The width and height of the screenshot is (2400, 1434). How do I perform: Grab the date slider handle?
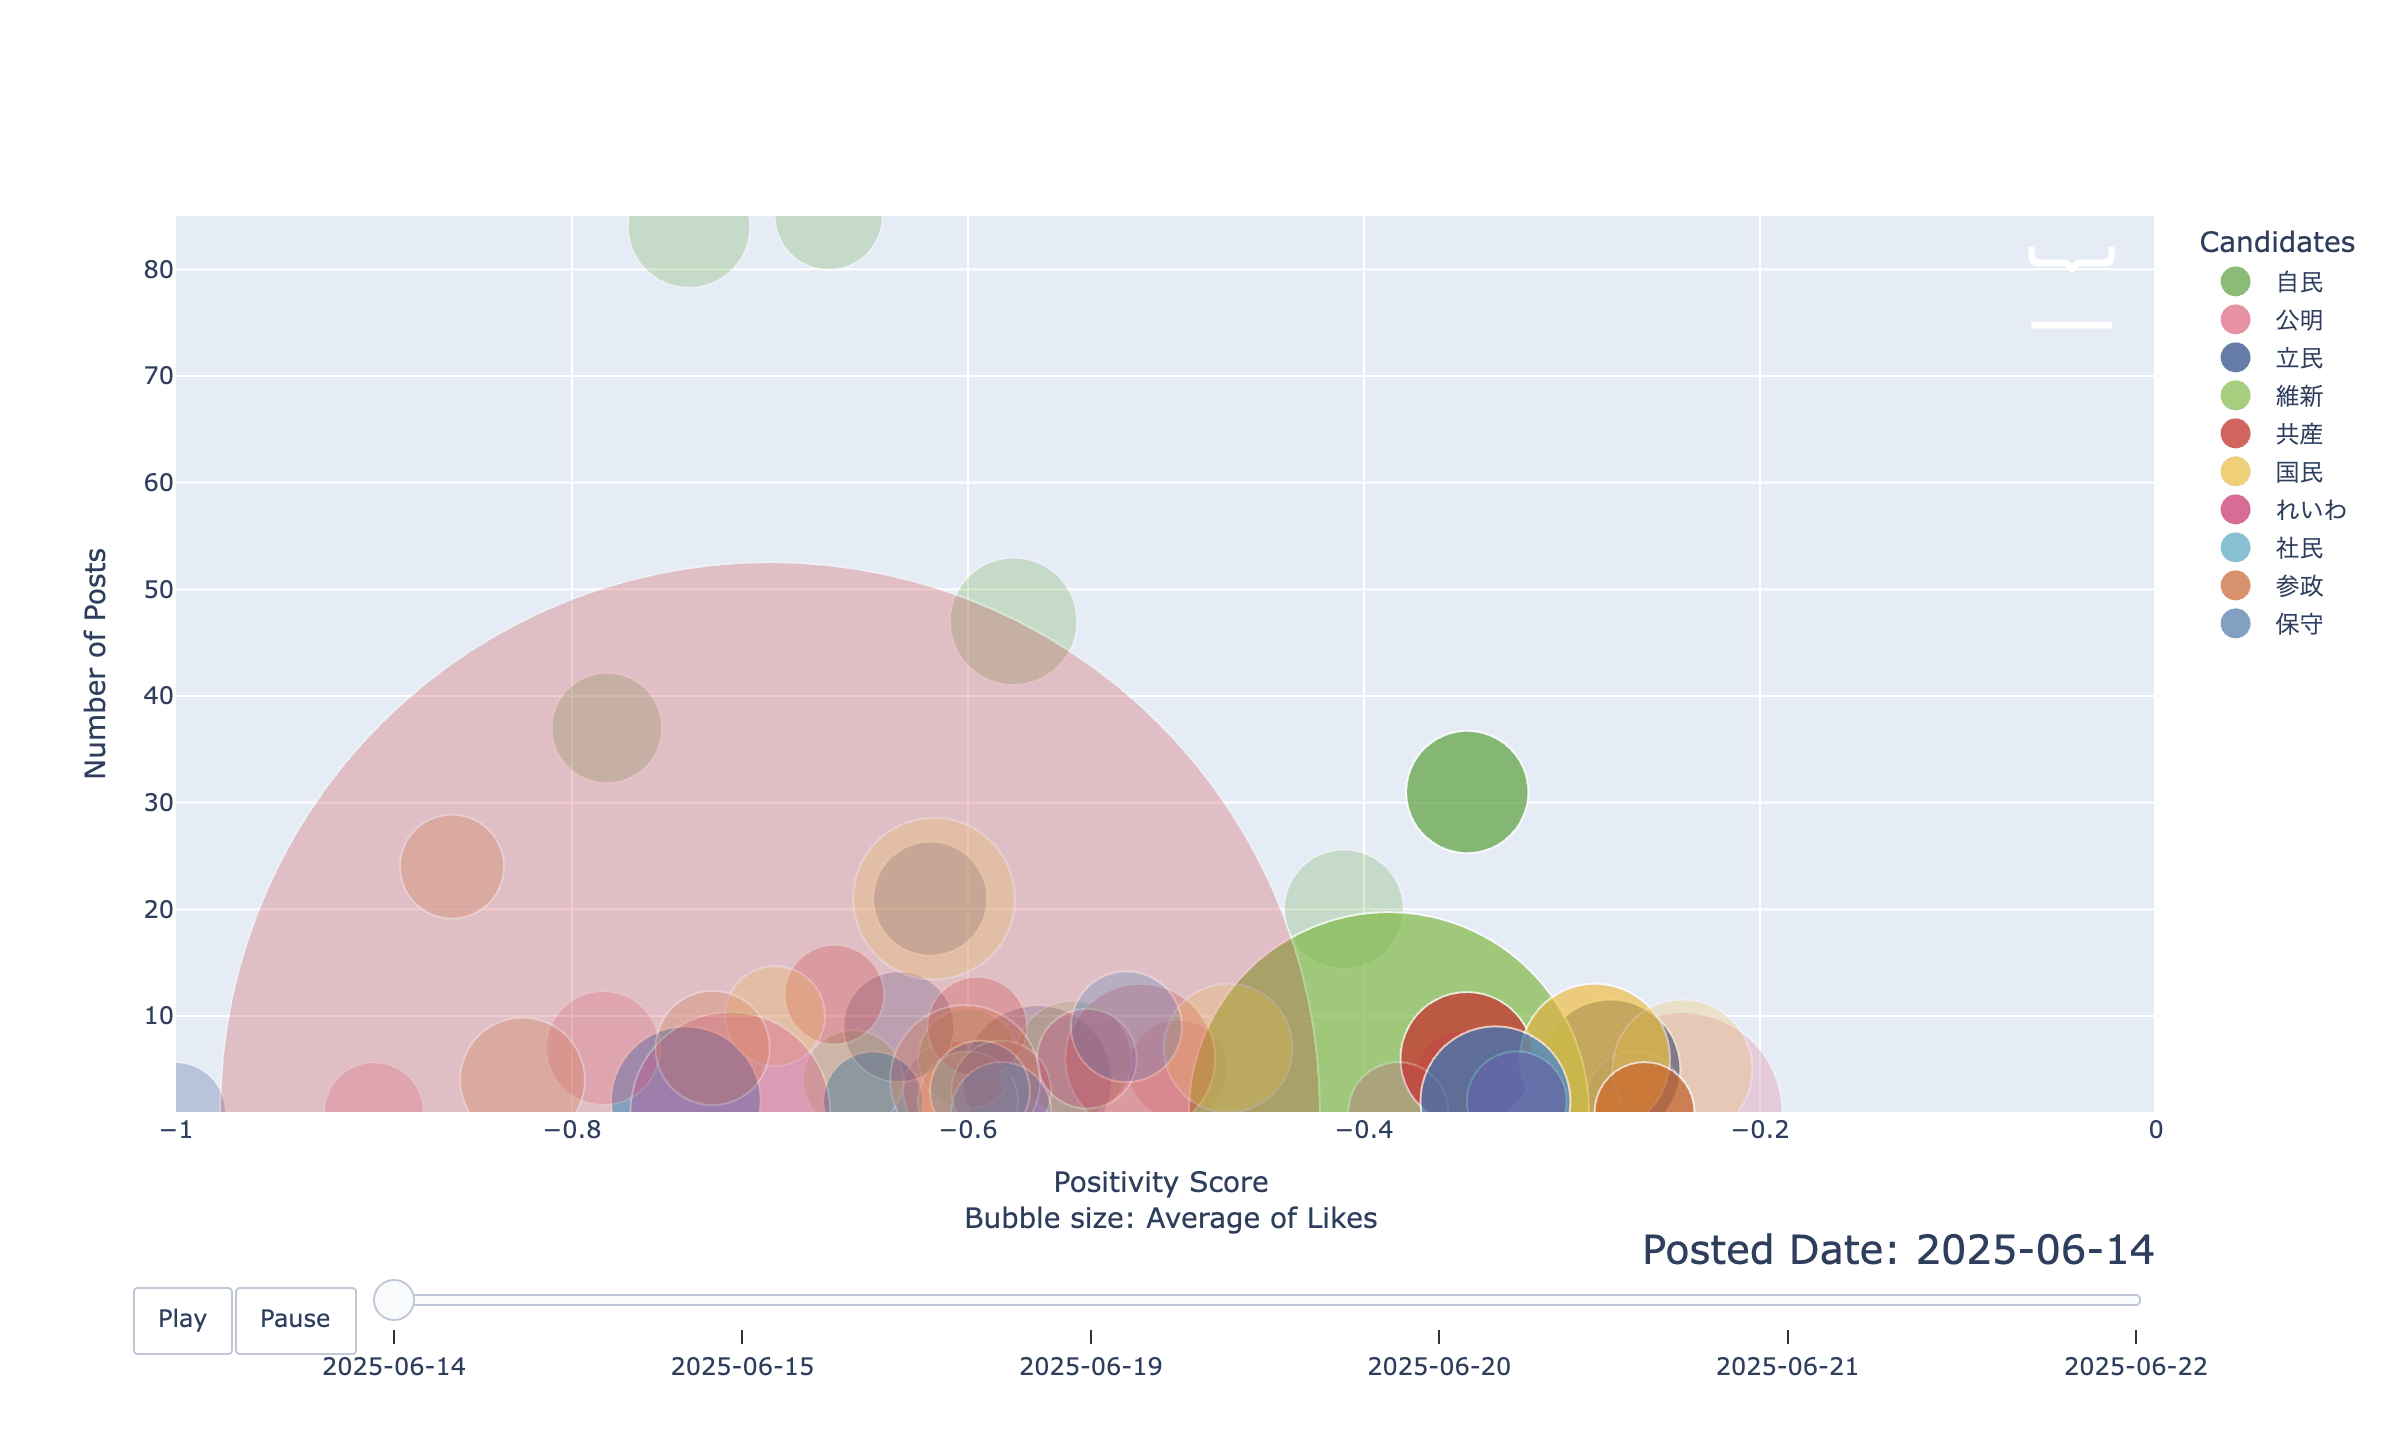point(394,1300)
